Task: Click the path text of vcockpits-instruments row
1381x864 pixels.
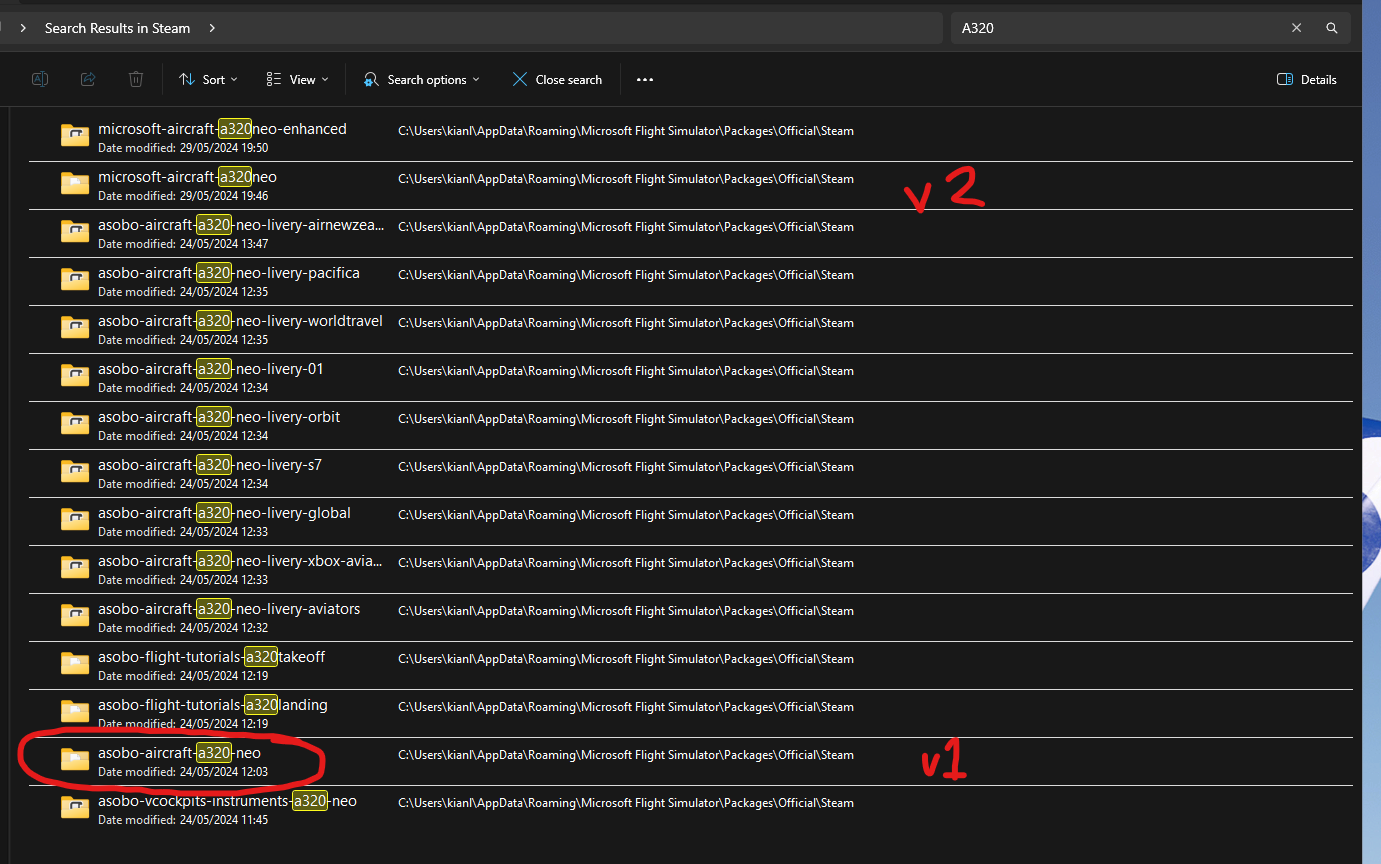Action: tap(626, 803)
